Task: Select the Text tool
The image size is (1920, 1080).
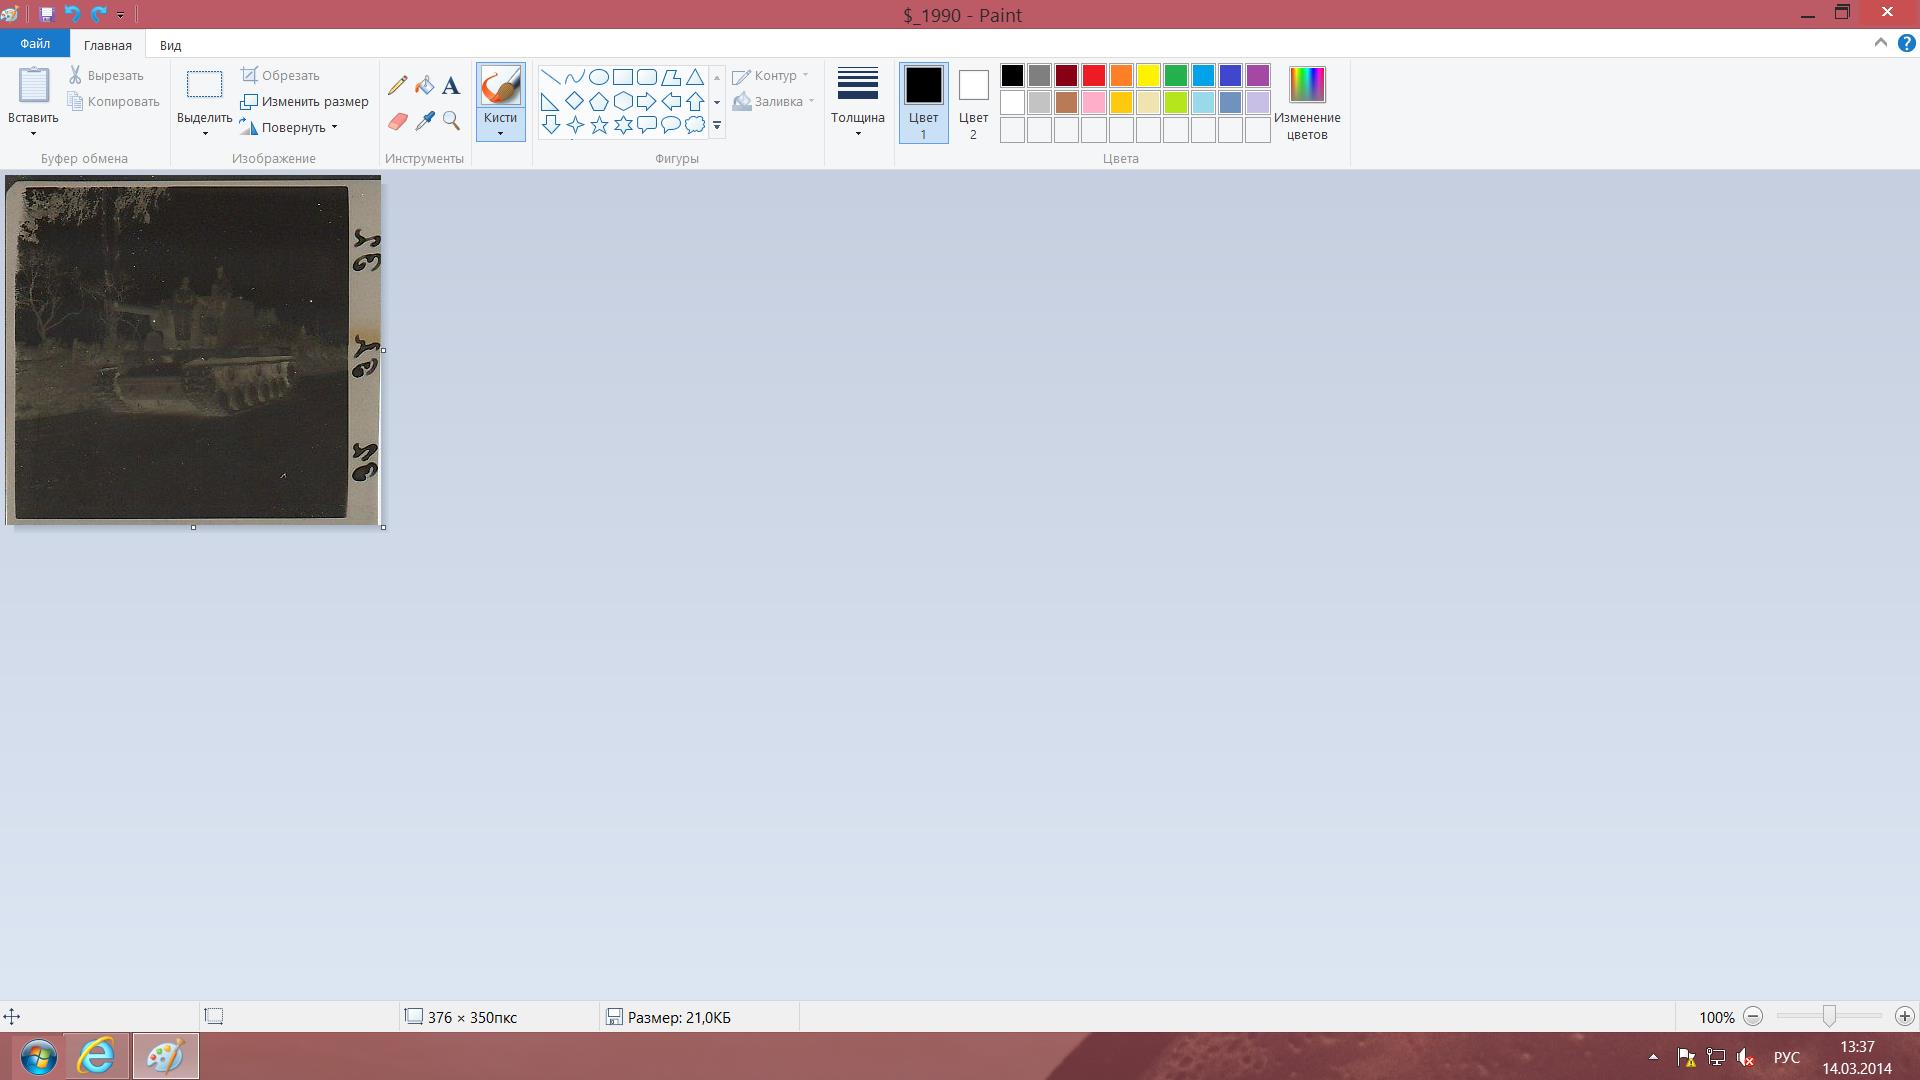Action: click(x=451, y=86)
